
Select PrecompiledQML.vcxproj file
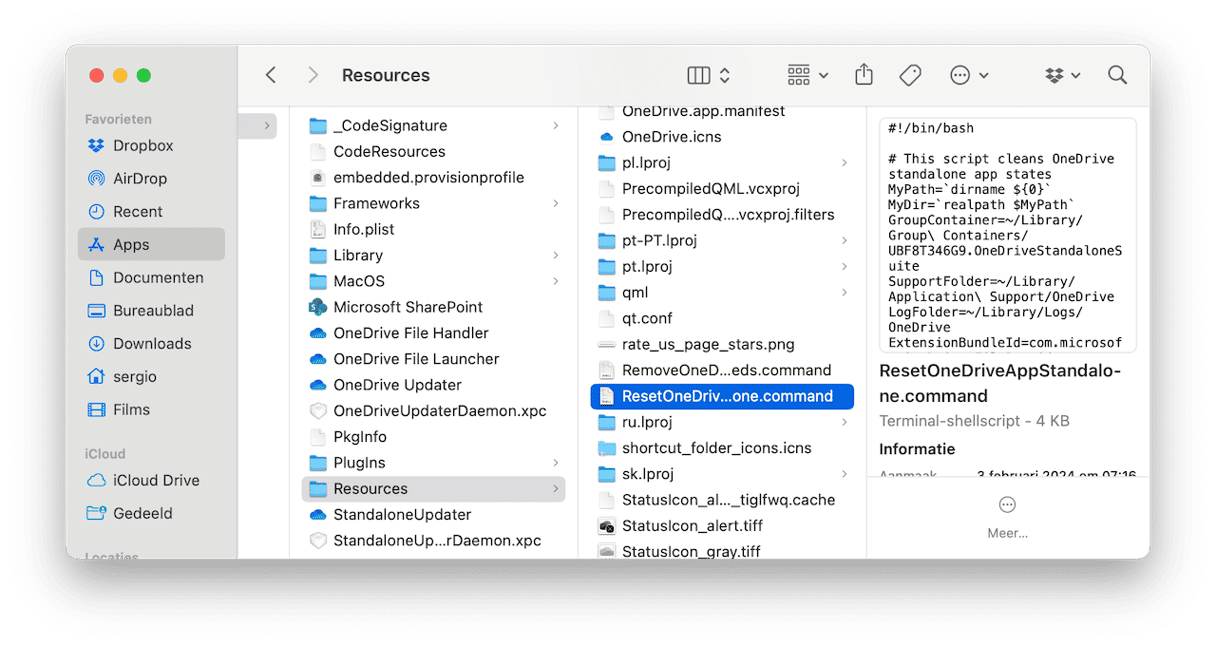(x=722, y=188)
